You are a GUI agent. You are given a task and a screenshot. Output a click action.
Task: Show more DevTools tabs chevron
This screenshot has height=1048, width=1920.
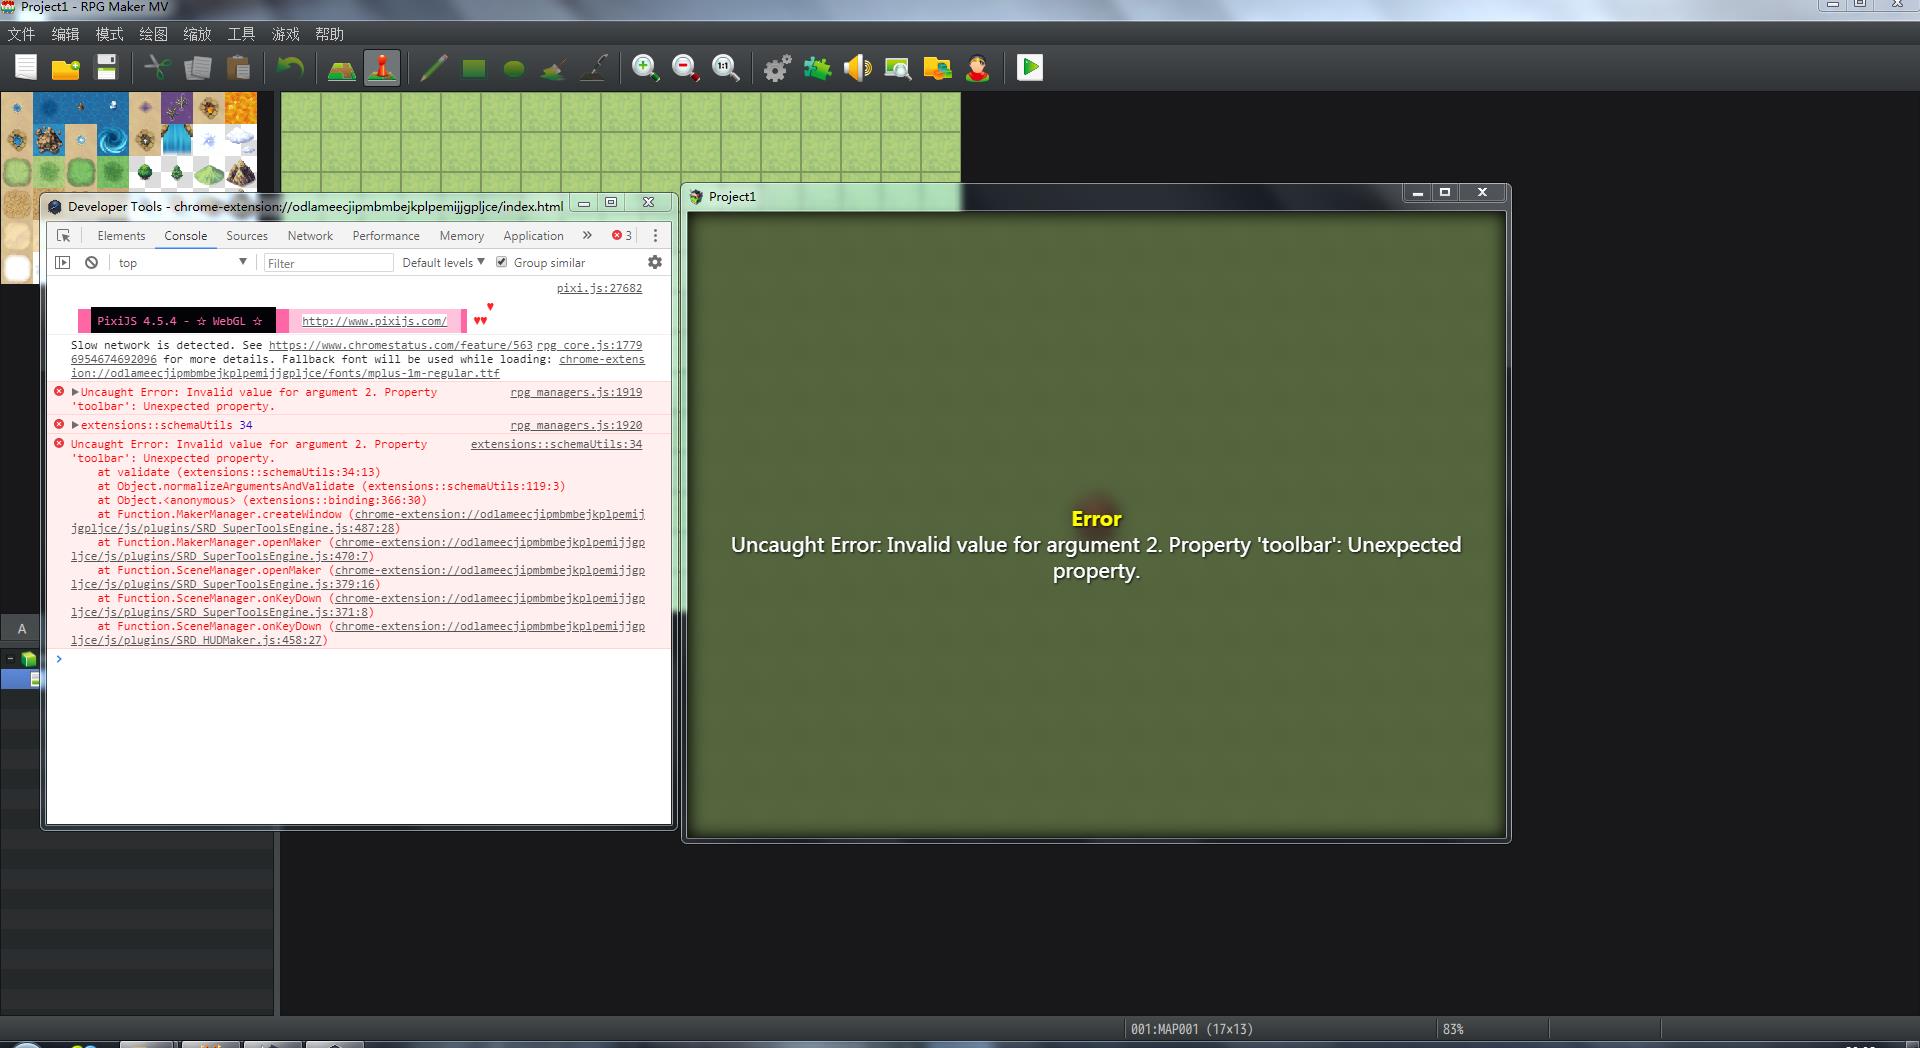(x=587, y=235)
